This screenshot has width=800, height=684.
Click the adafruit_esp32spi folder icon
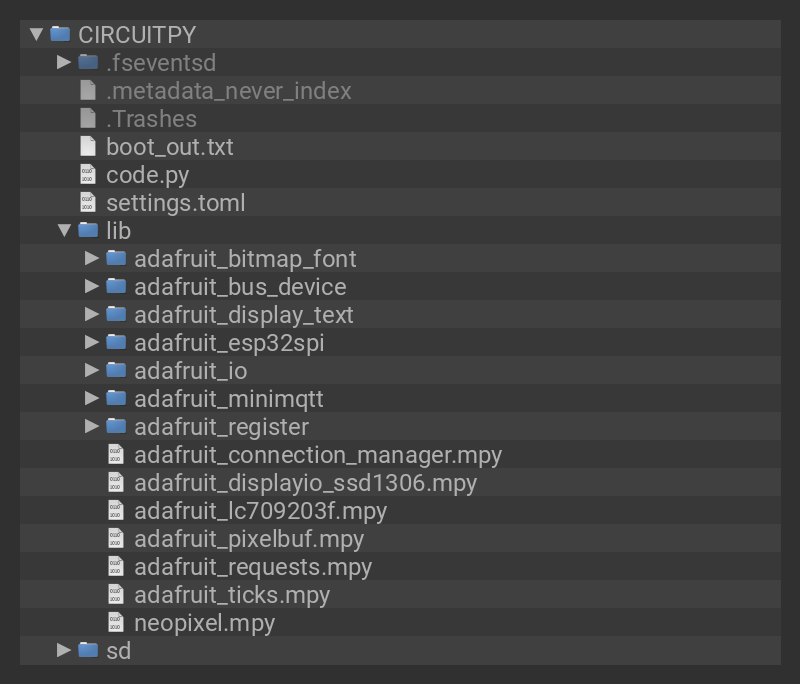(116, 342)
